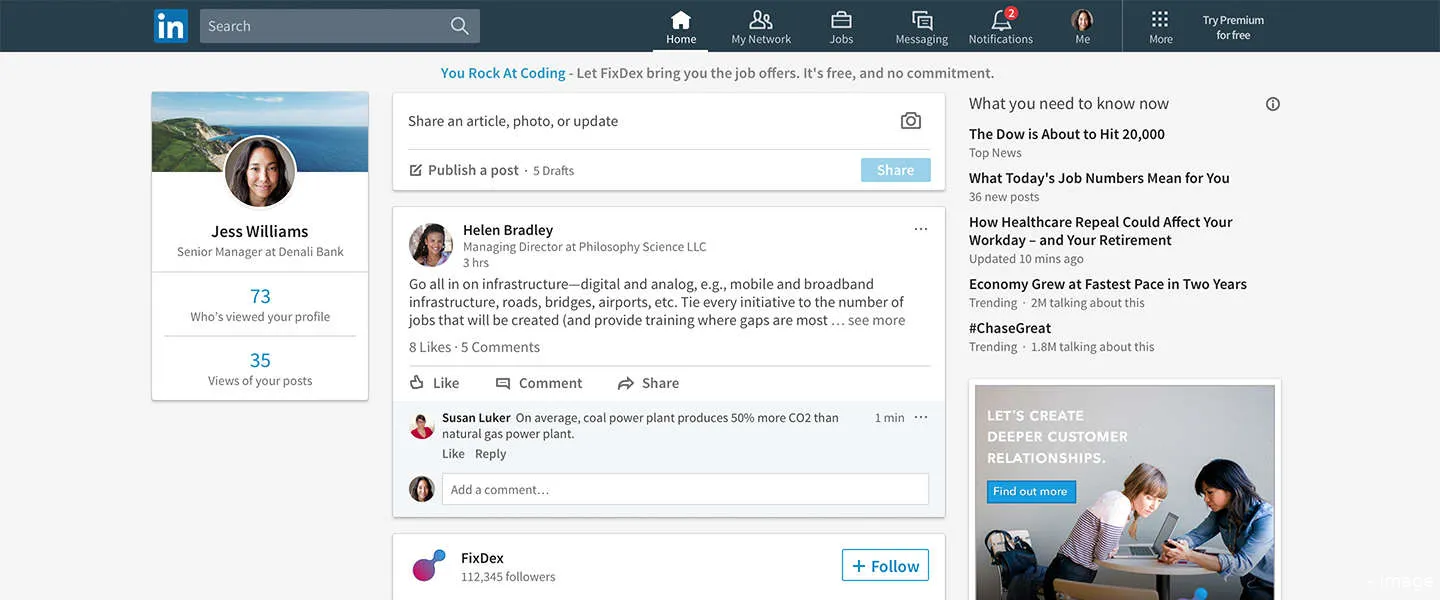The image size is (1440, 600).
Task: Click the LinkedIn logo
Action: 170,25
